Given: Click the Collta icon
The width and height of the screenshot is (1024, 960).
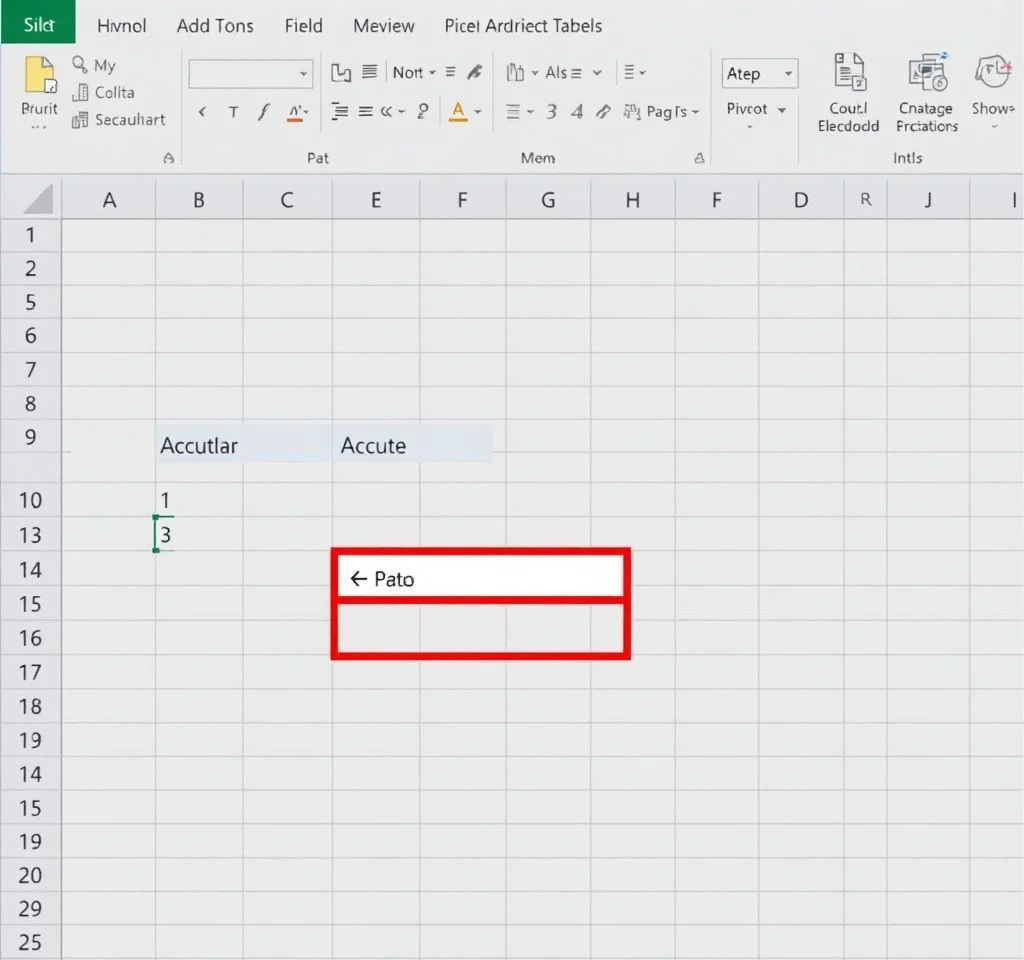Looking at the screenshot, I should 81,92.
